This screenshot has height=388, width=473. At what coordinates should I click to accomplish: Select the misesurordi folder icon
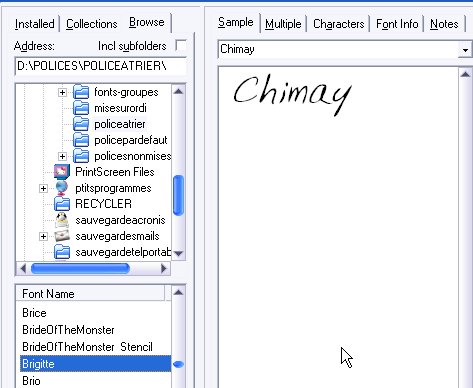click(x=81, y=108)
